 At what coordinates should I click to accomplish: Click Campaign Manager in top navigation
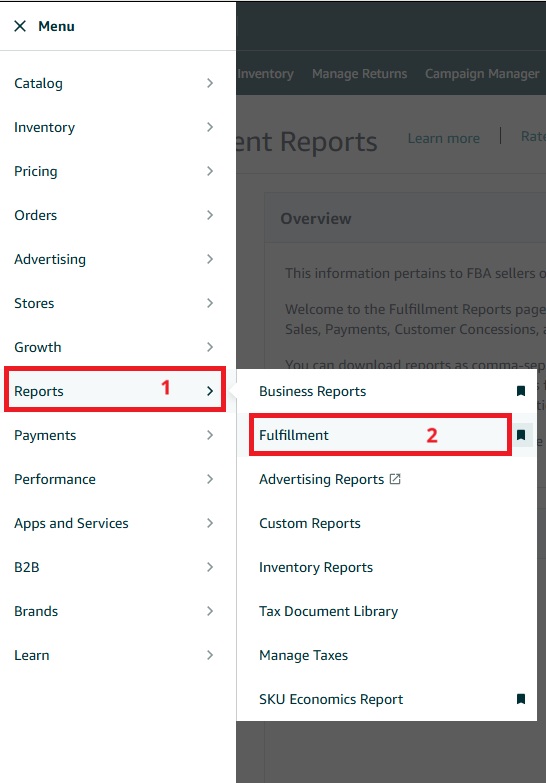click(482, 73)
